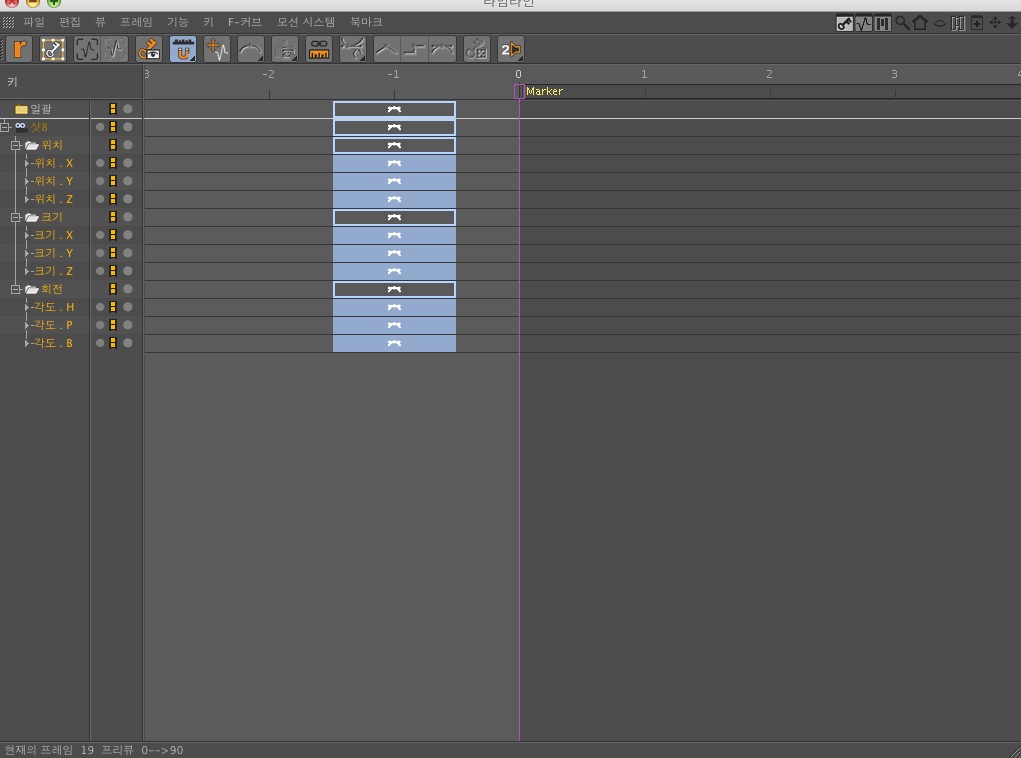Click the magnifier search icon
Viewport: 1021px width, 758px height.
[902, 23]
